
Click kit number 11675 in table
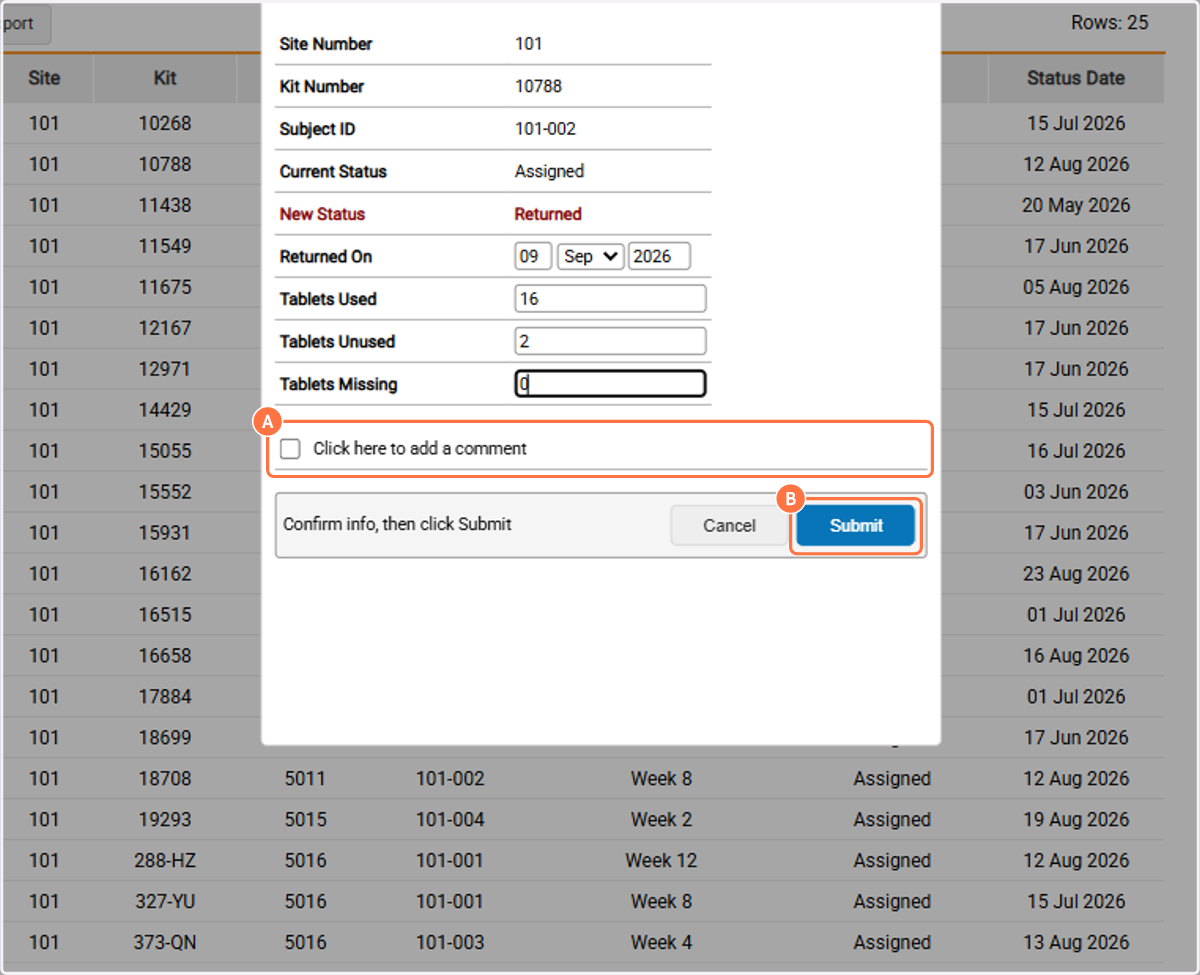(x=165, y=287)
